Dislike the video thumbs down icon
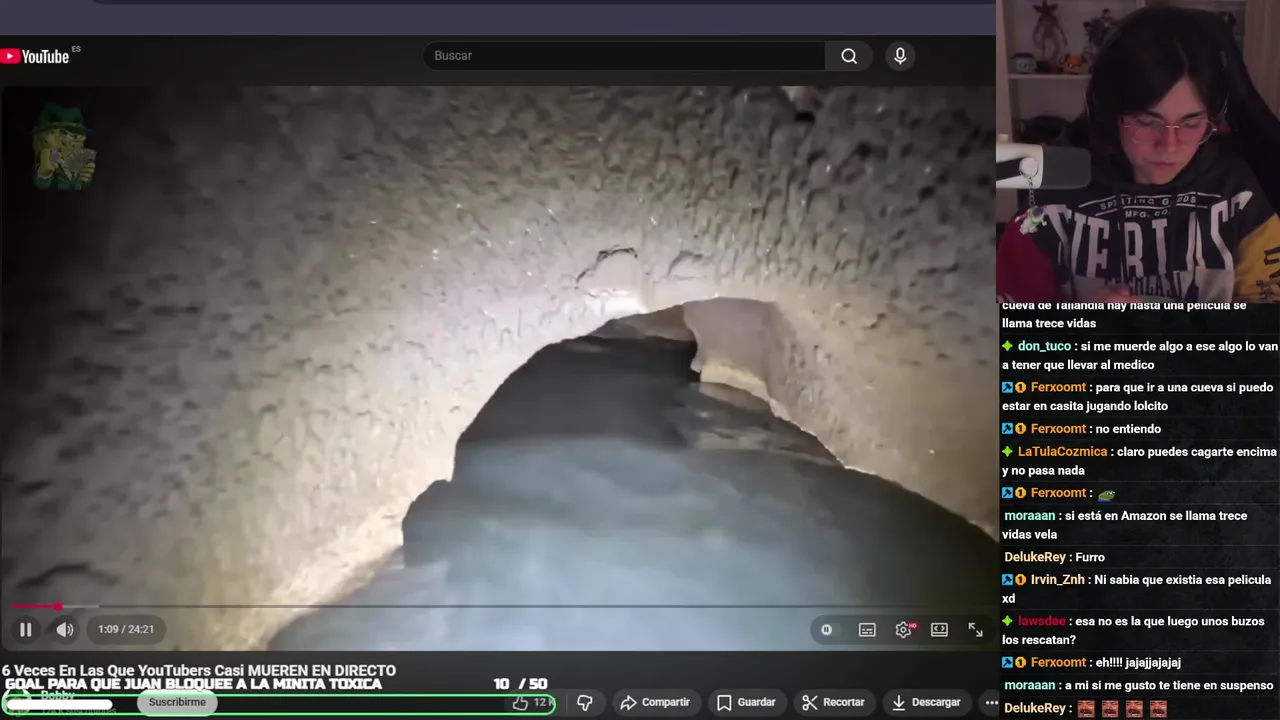The height and width of the screenshot is (720, 1280). (x=585, y=703)
